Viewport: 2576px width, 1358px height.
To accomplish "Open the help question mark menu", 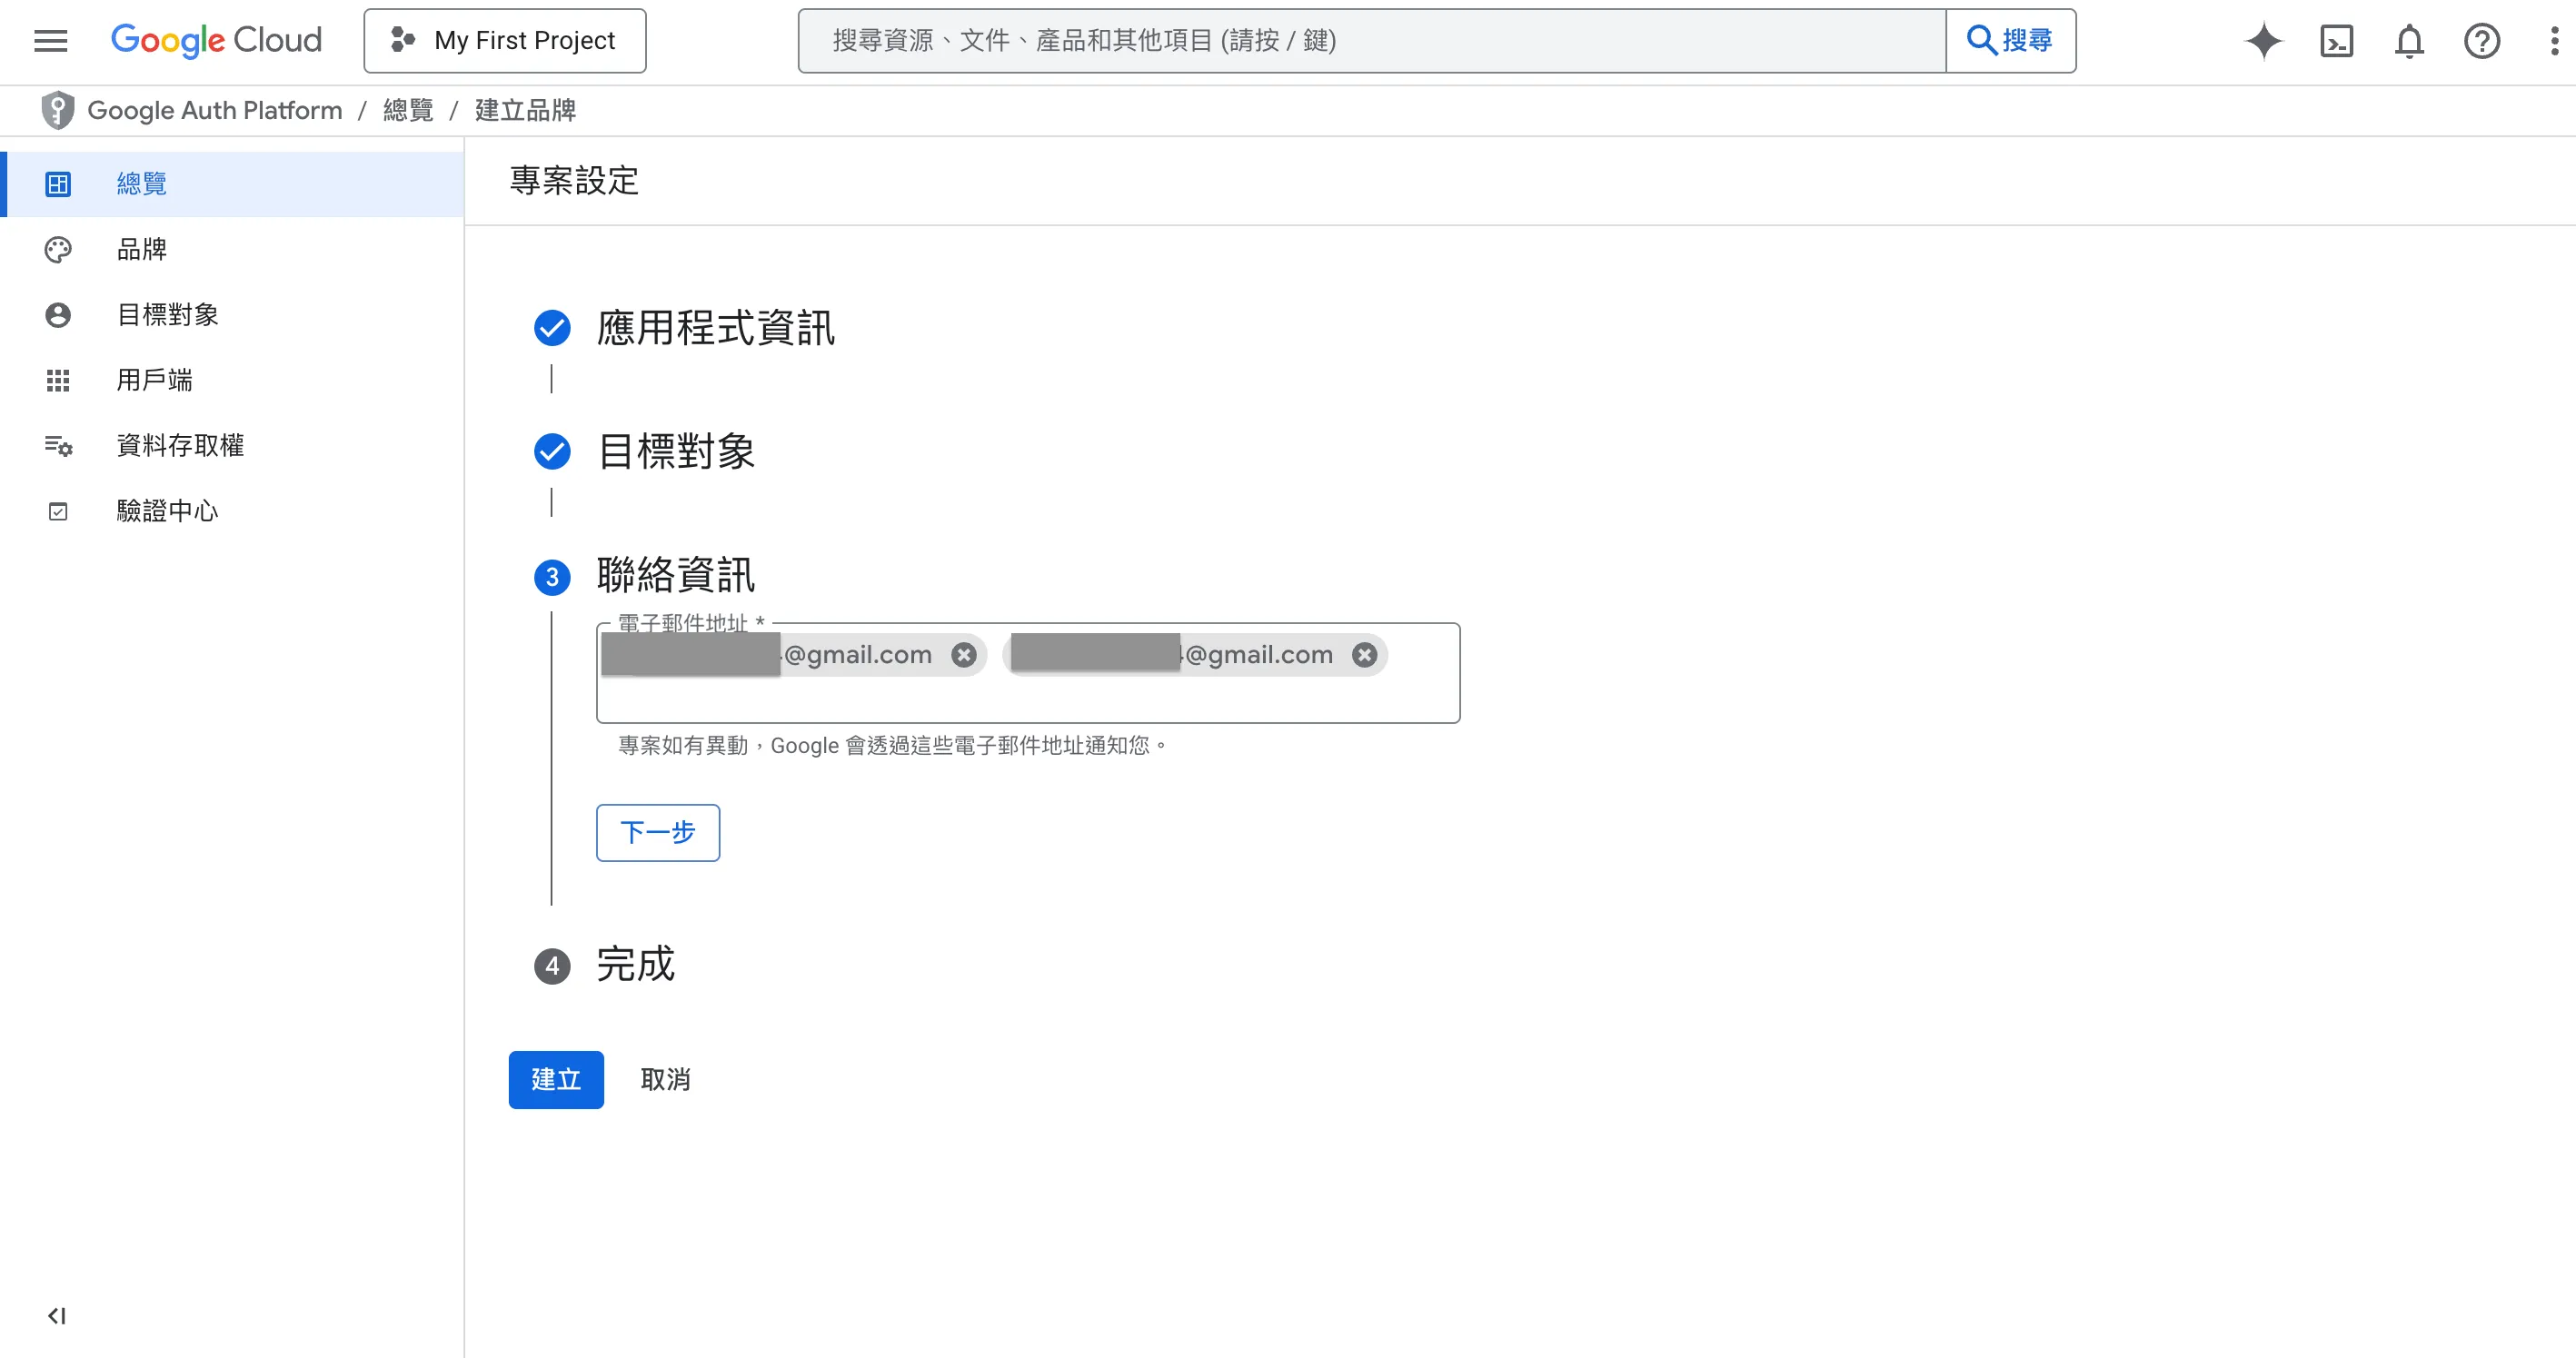I will click(x=2481, y=41).
